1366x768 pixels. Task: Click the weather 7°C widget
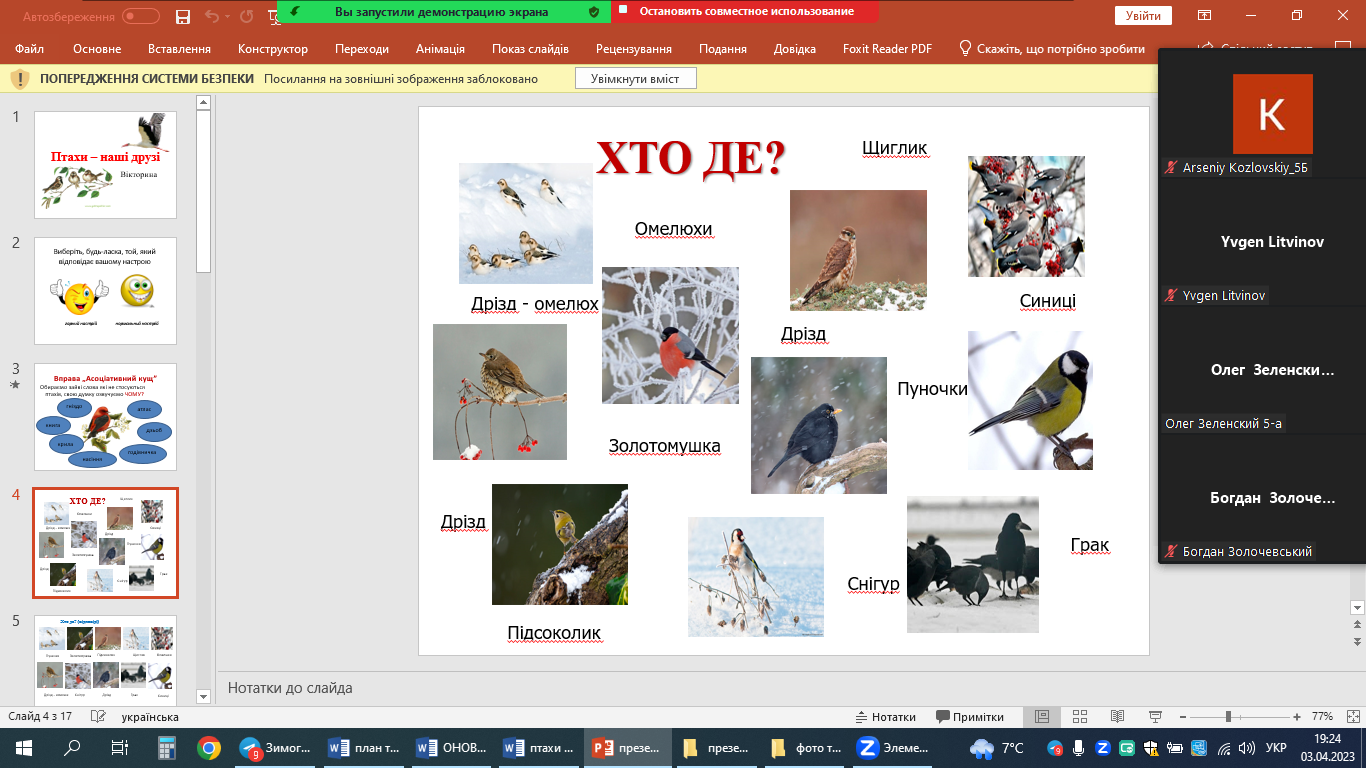point(998,748)
